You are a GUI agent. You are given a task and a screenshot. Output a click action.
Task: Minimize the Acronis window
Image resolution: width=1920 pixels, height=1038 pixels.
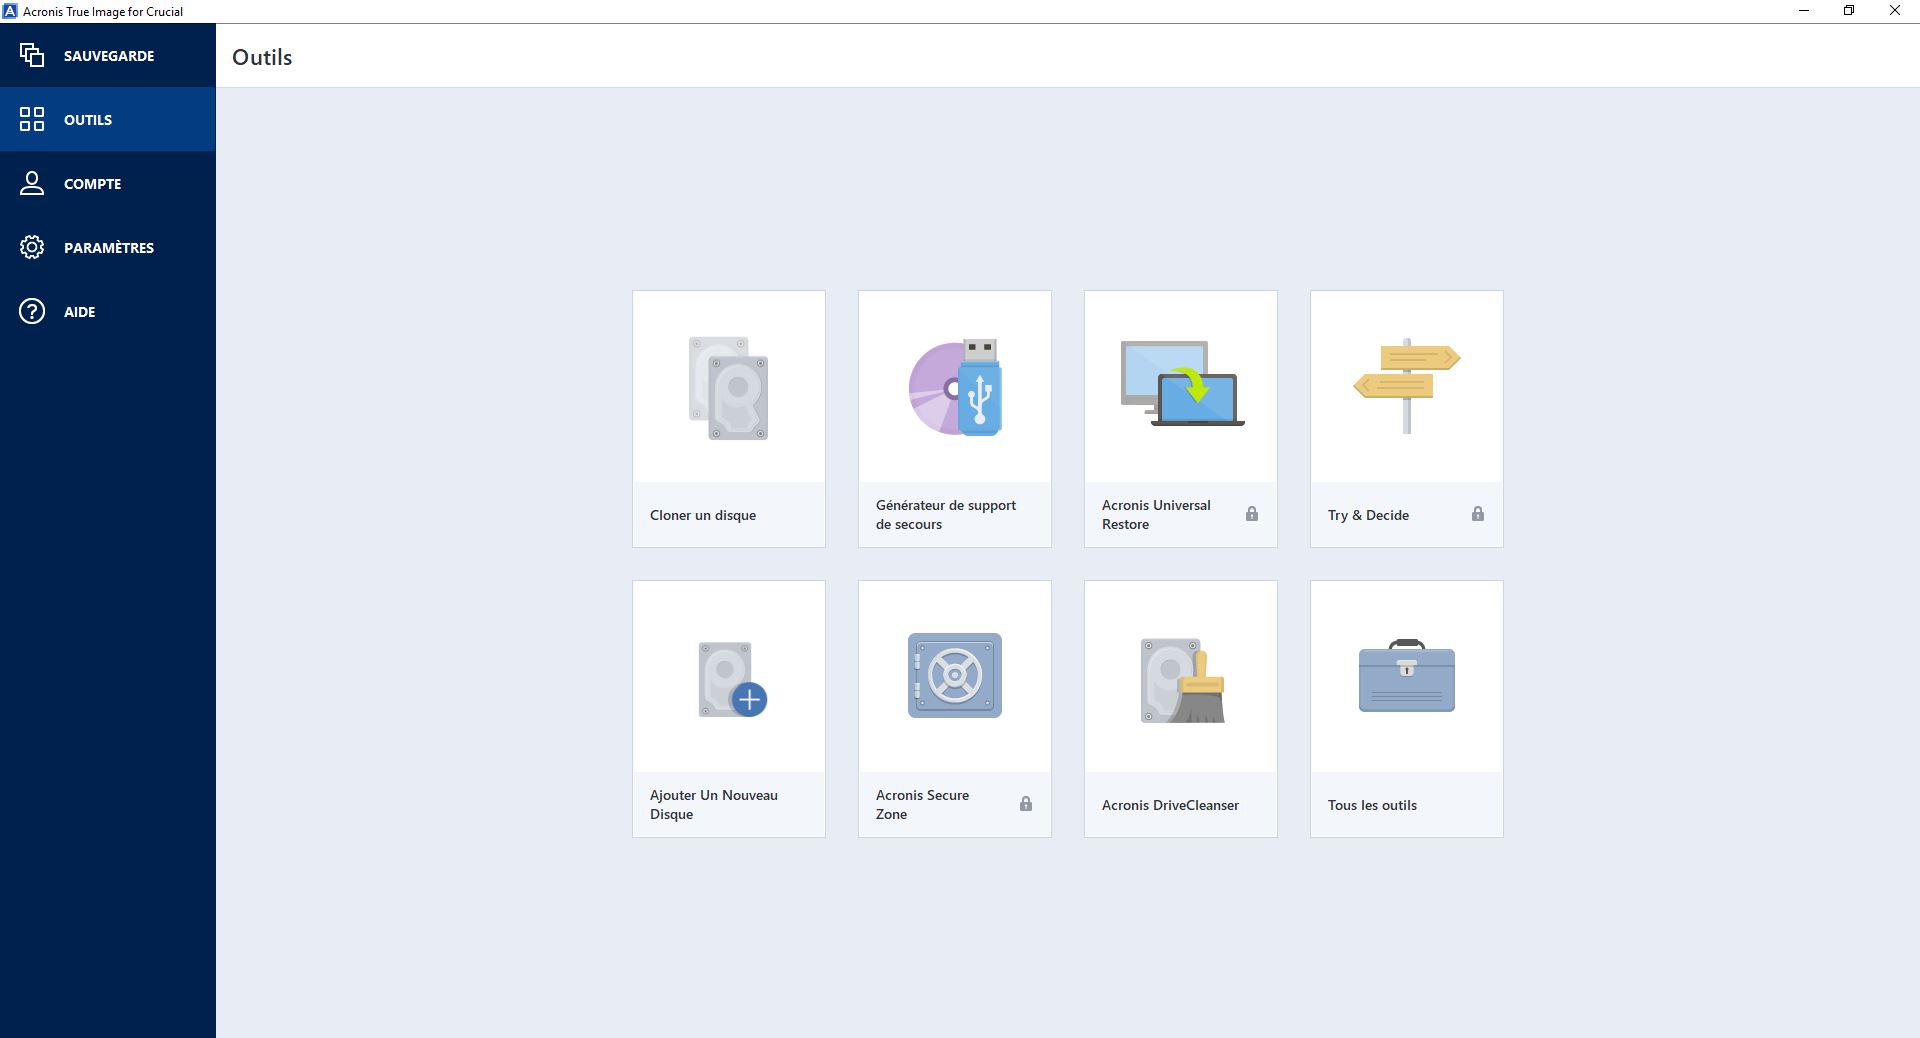[x=1804, y=11]
